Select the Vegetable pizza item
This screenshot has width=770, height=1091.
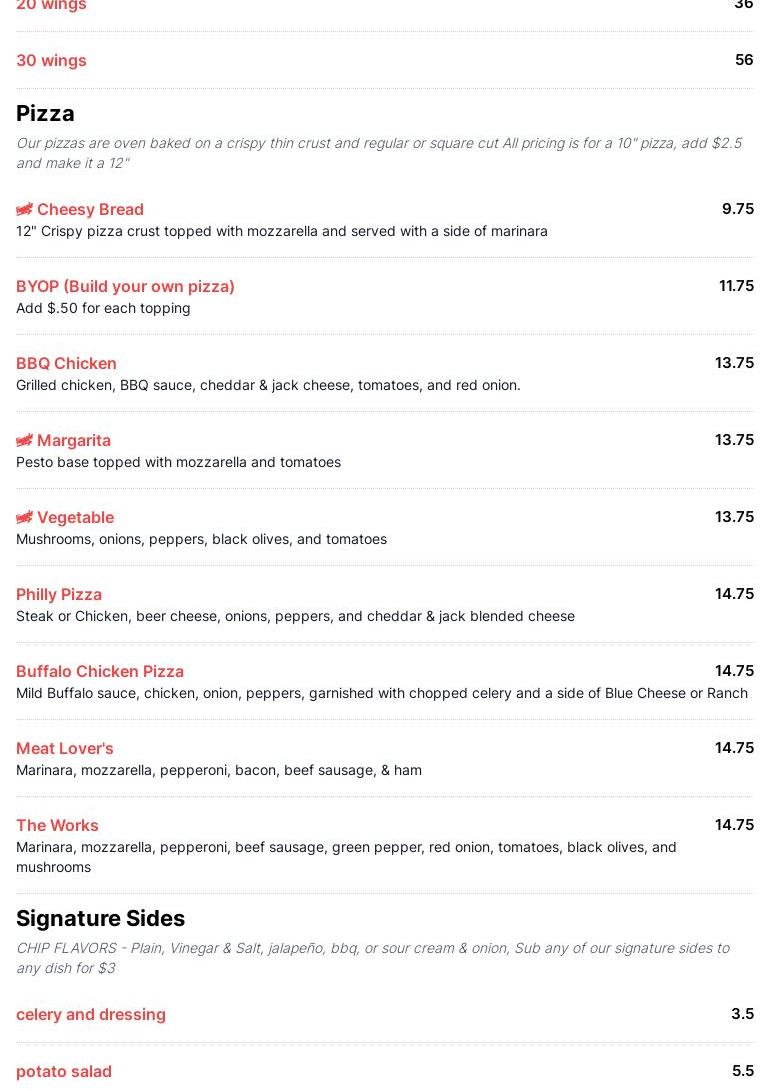75,518
